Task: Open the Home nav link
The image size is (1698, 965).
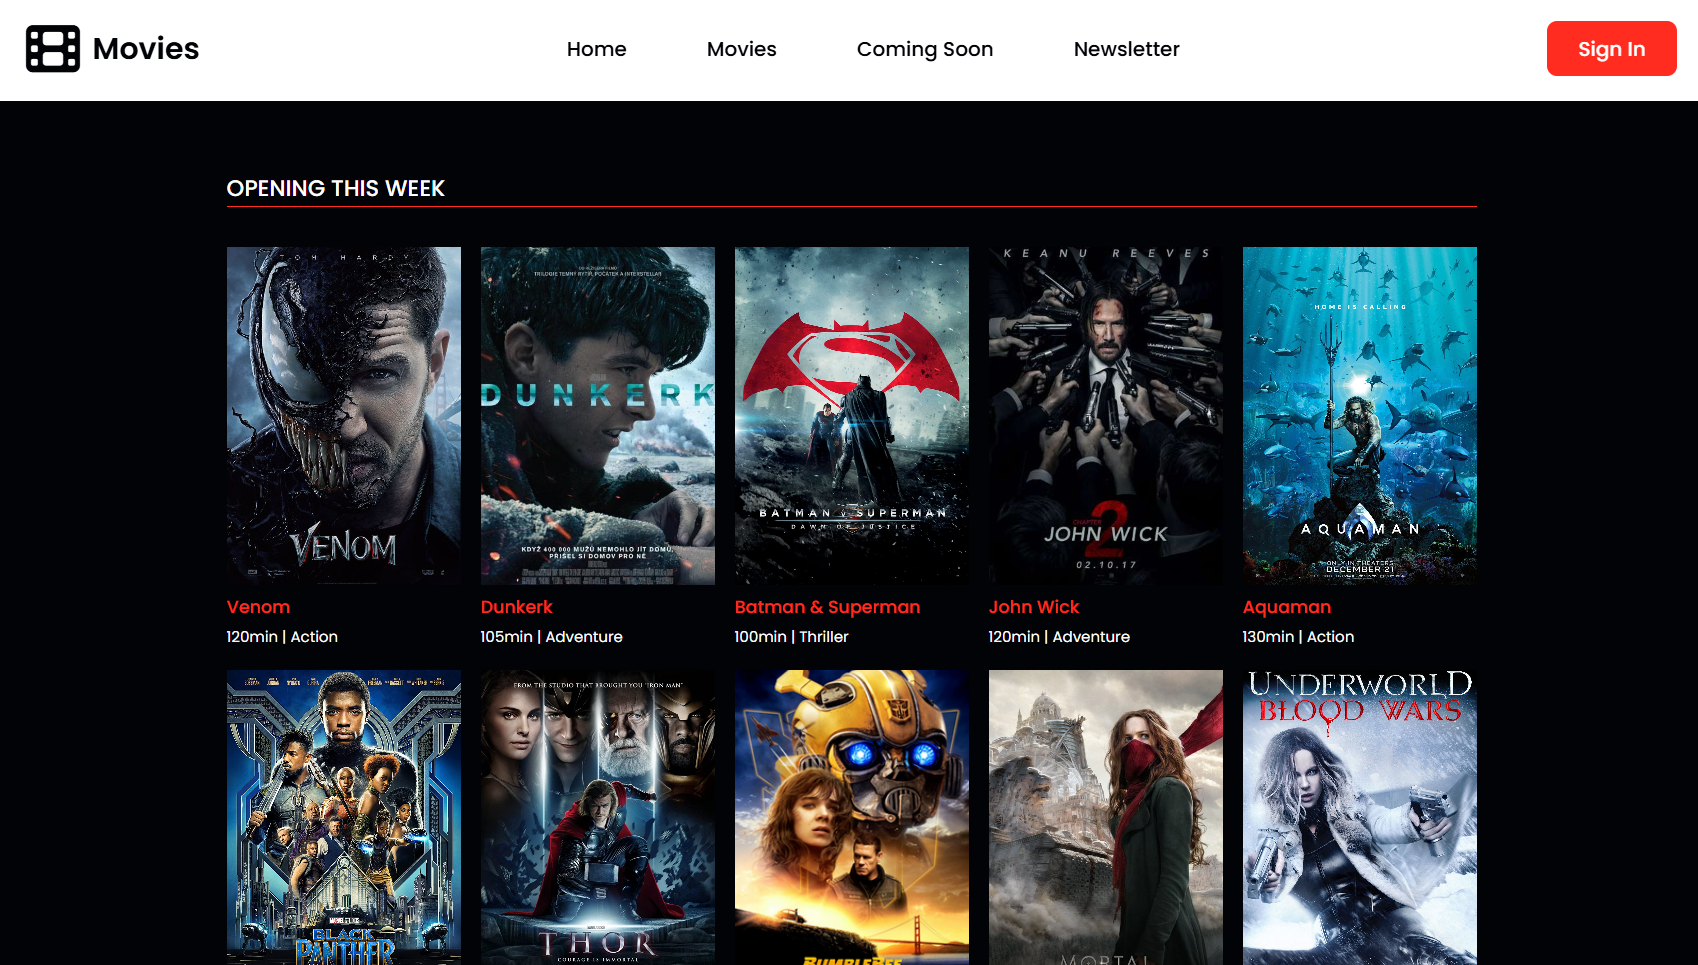Action: [x=596, y=49]
